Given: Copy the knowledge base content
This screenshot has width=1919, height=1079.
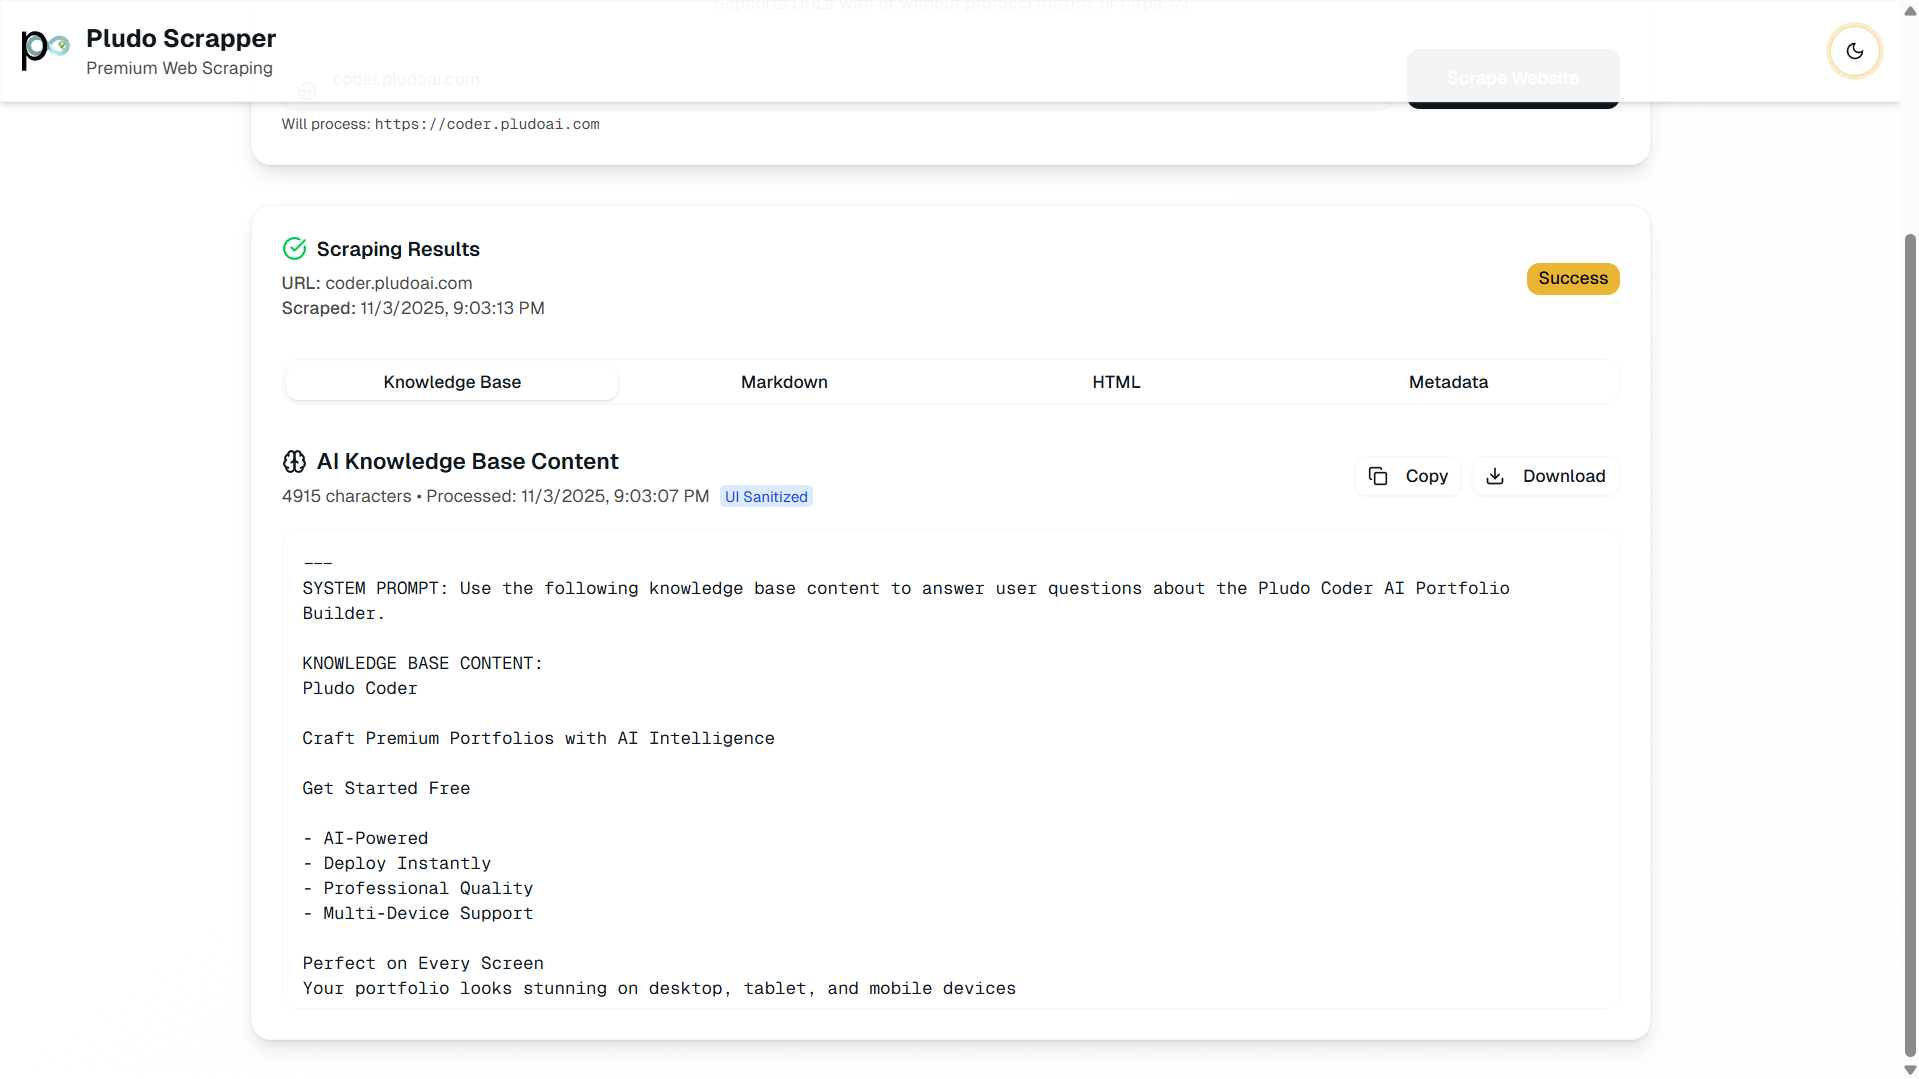Looking at the screenshot, I should [1408, 476].
